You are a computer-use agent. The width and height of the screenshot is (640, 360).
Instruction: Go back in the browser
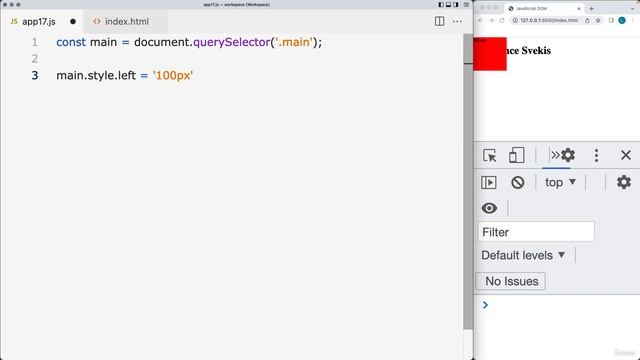click(x=481, y=20)
